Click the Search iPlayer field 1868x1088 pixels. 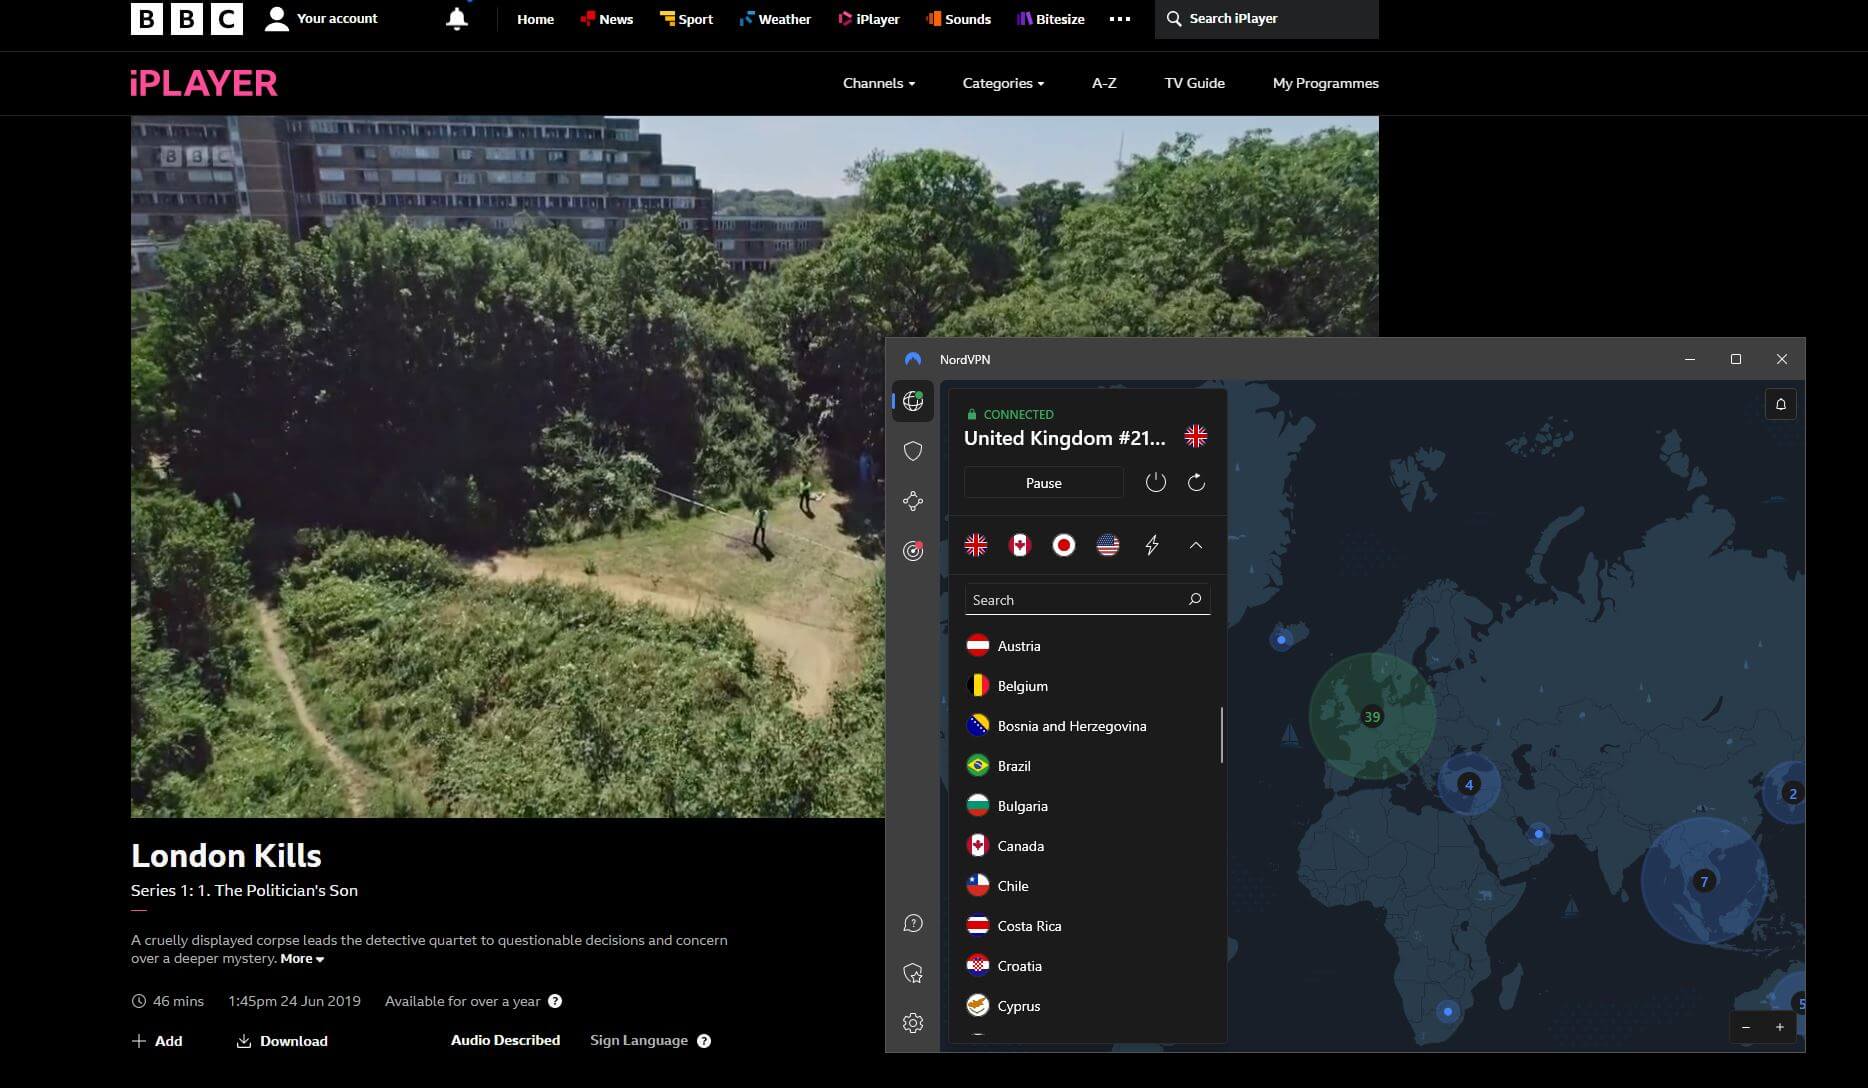click(x=1266, y=19)
